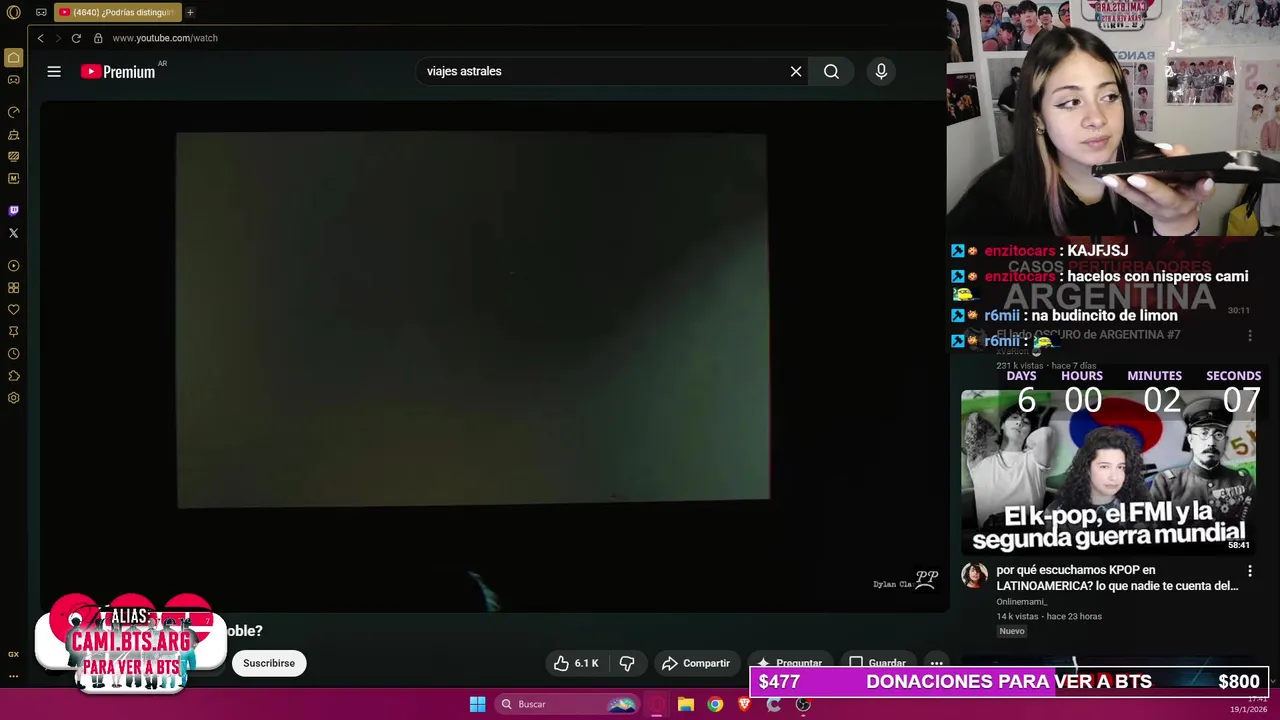The width and height of the screenshot is (1280, 720).
Task: Open GX Control speedometer in sidebar
Action: [x=14, y=112]
